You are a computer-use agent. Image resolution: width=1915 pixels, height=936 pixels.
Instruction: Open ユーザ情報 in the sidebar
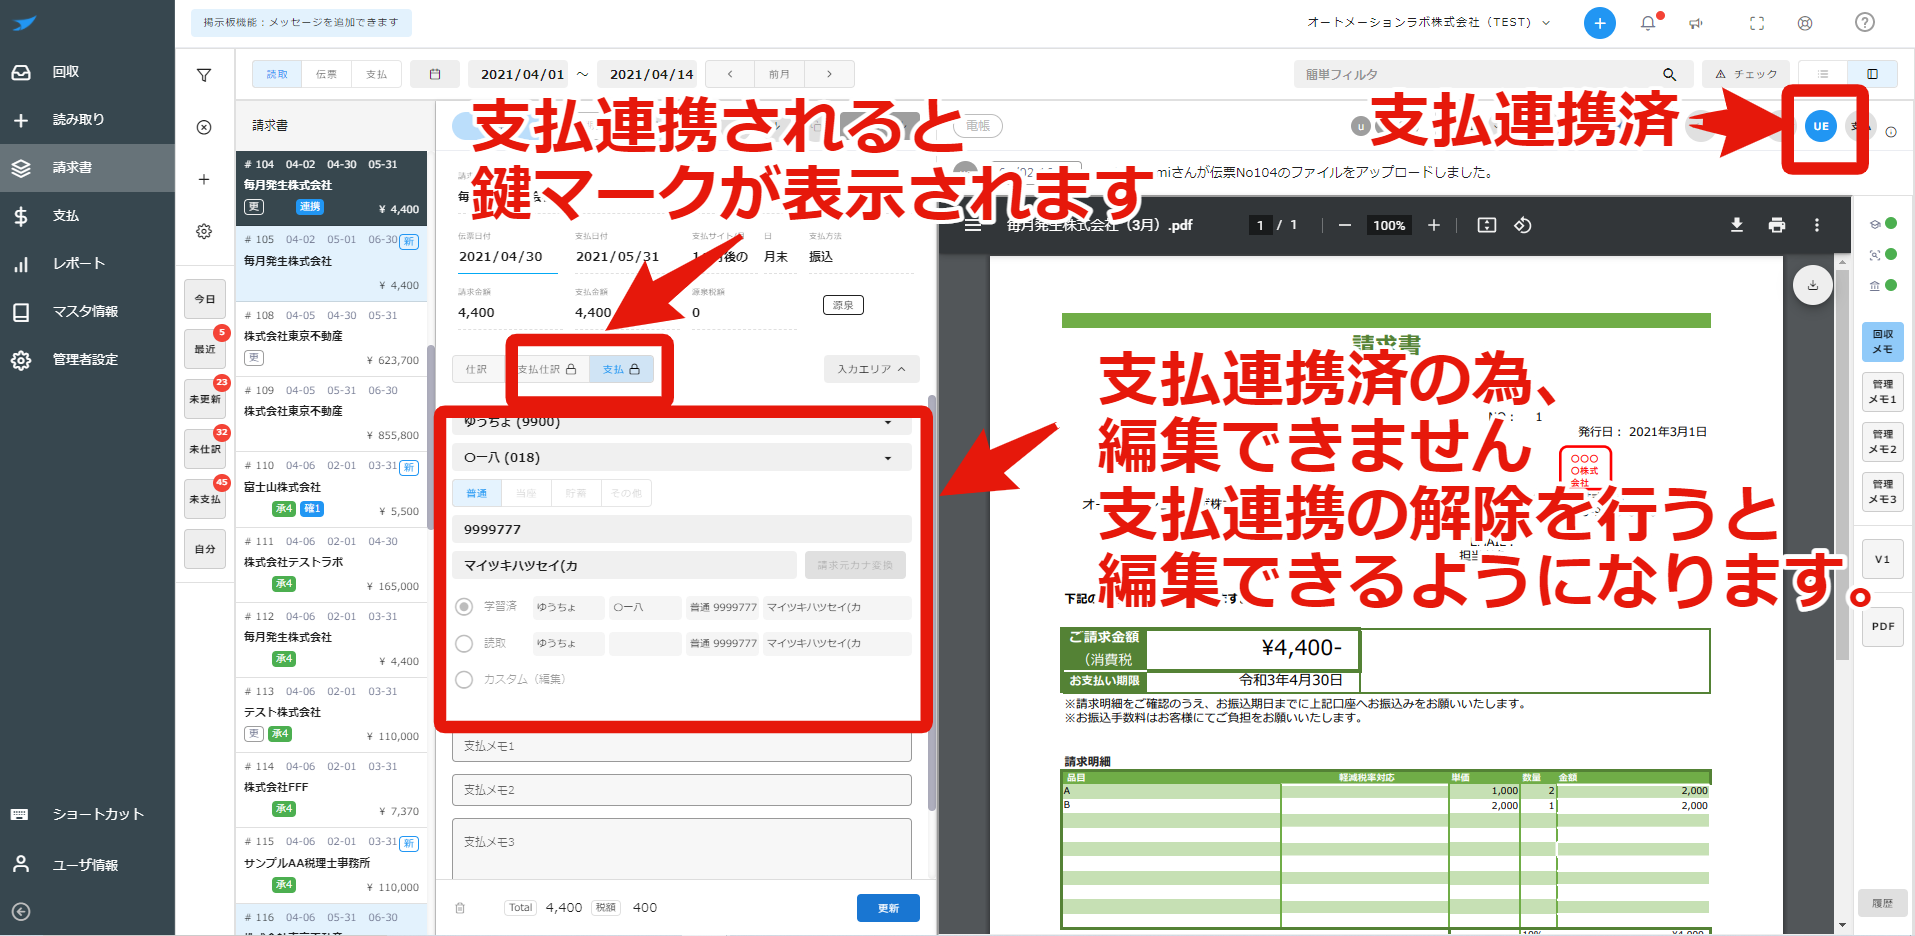(x=87, y=865)
